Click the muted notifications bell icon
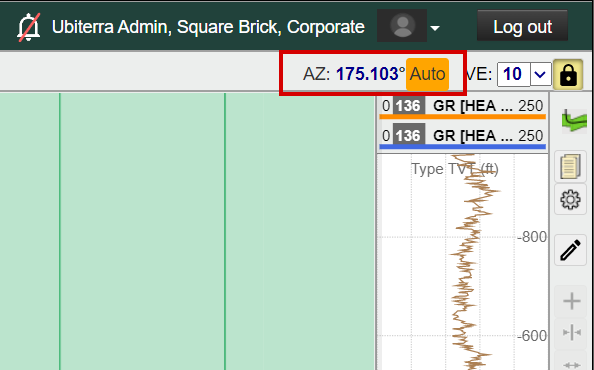594x370 pixels. [x=28, y=28]
